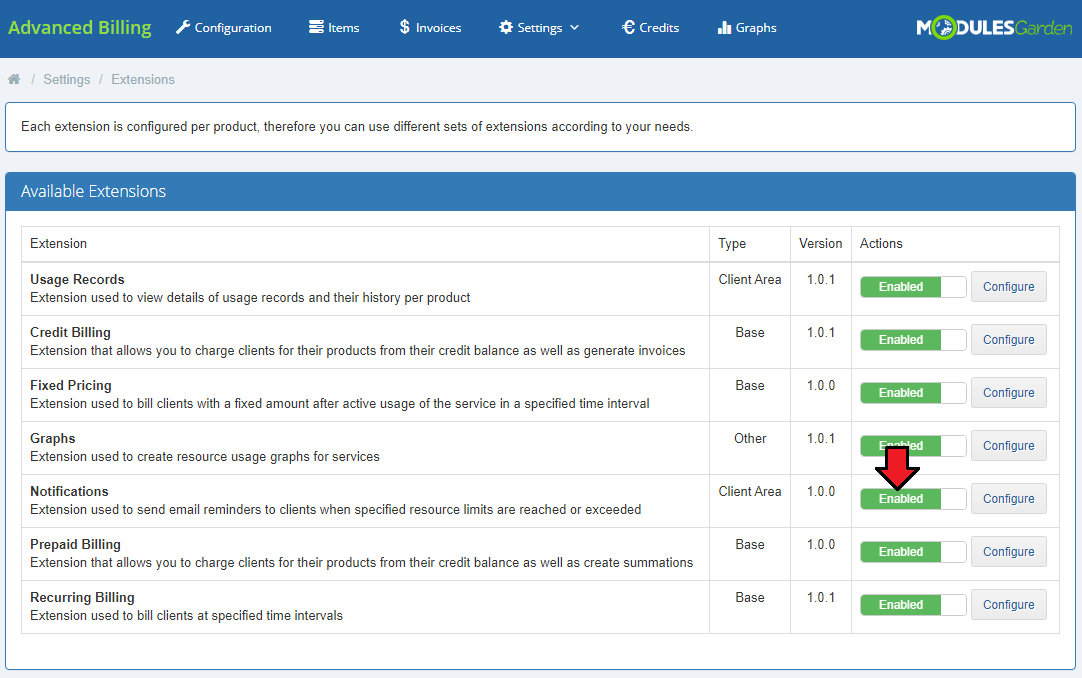Click the Available Extensions panel heading
The width and height of the screenshot is (1082, 678).
(93, 191)
